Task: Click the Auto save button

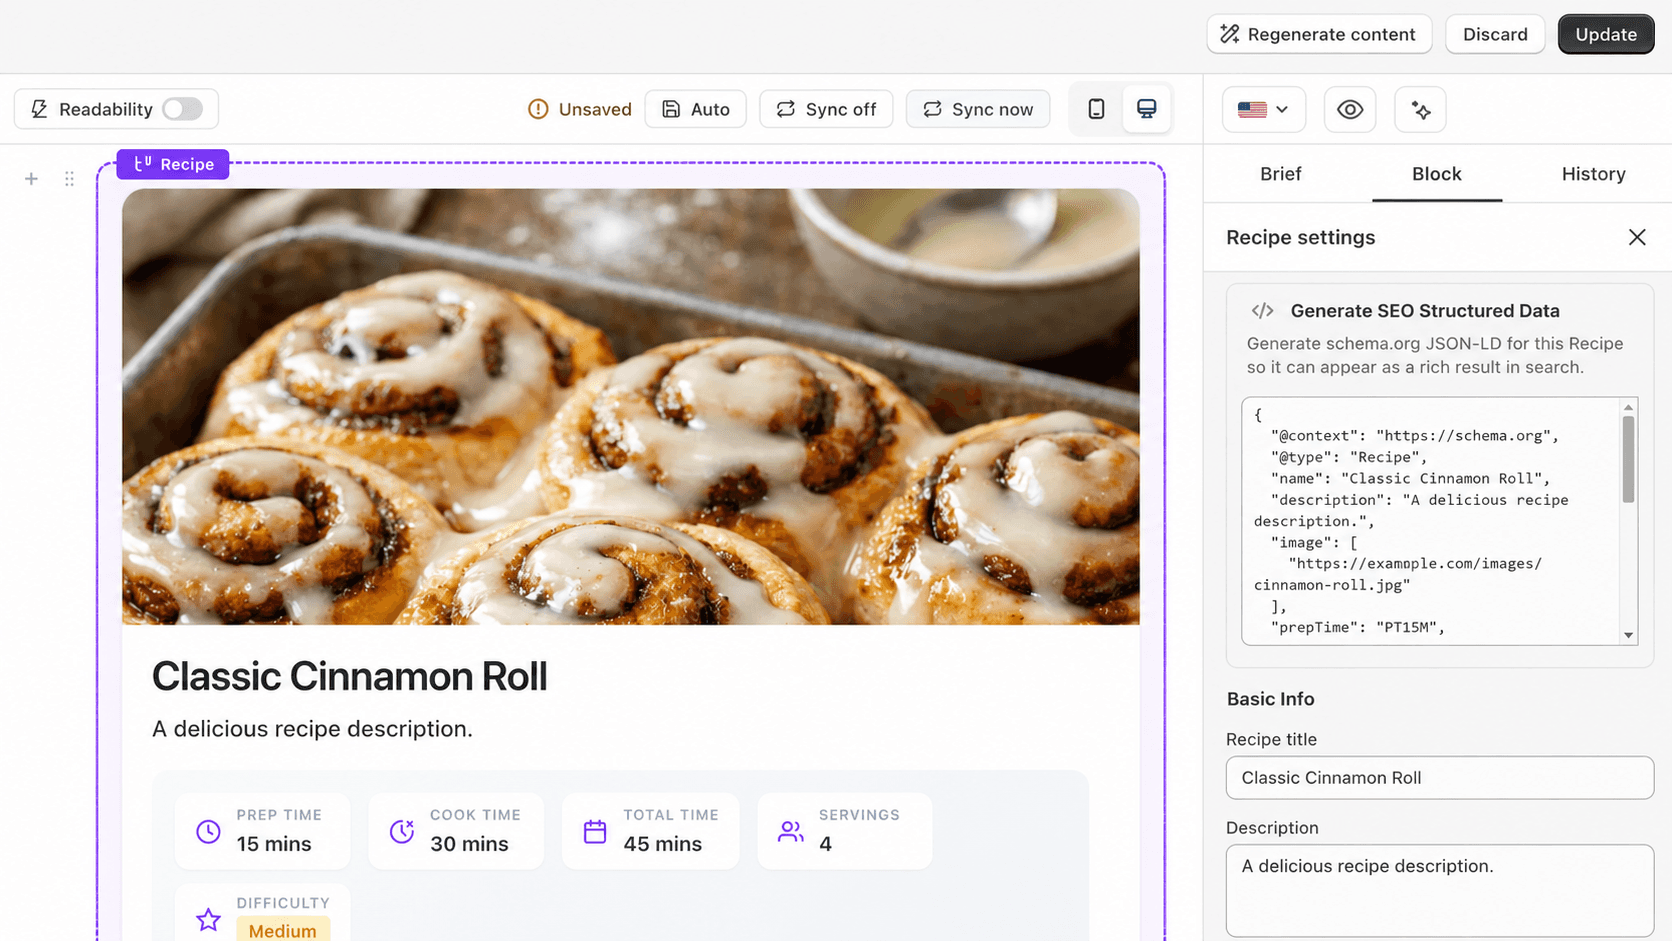Action: tap(696, 109)
